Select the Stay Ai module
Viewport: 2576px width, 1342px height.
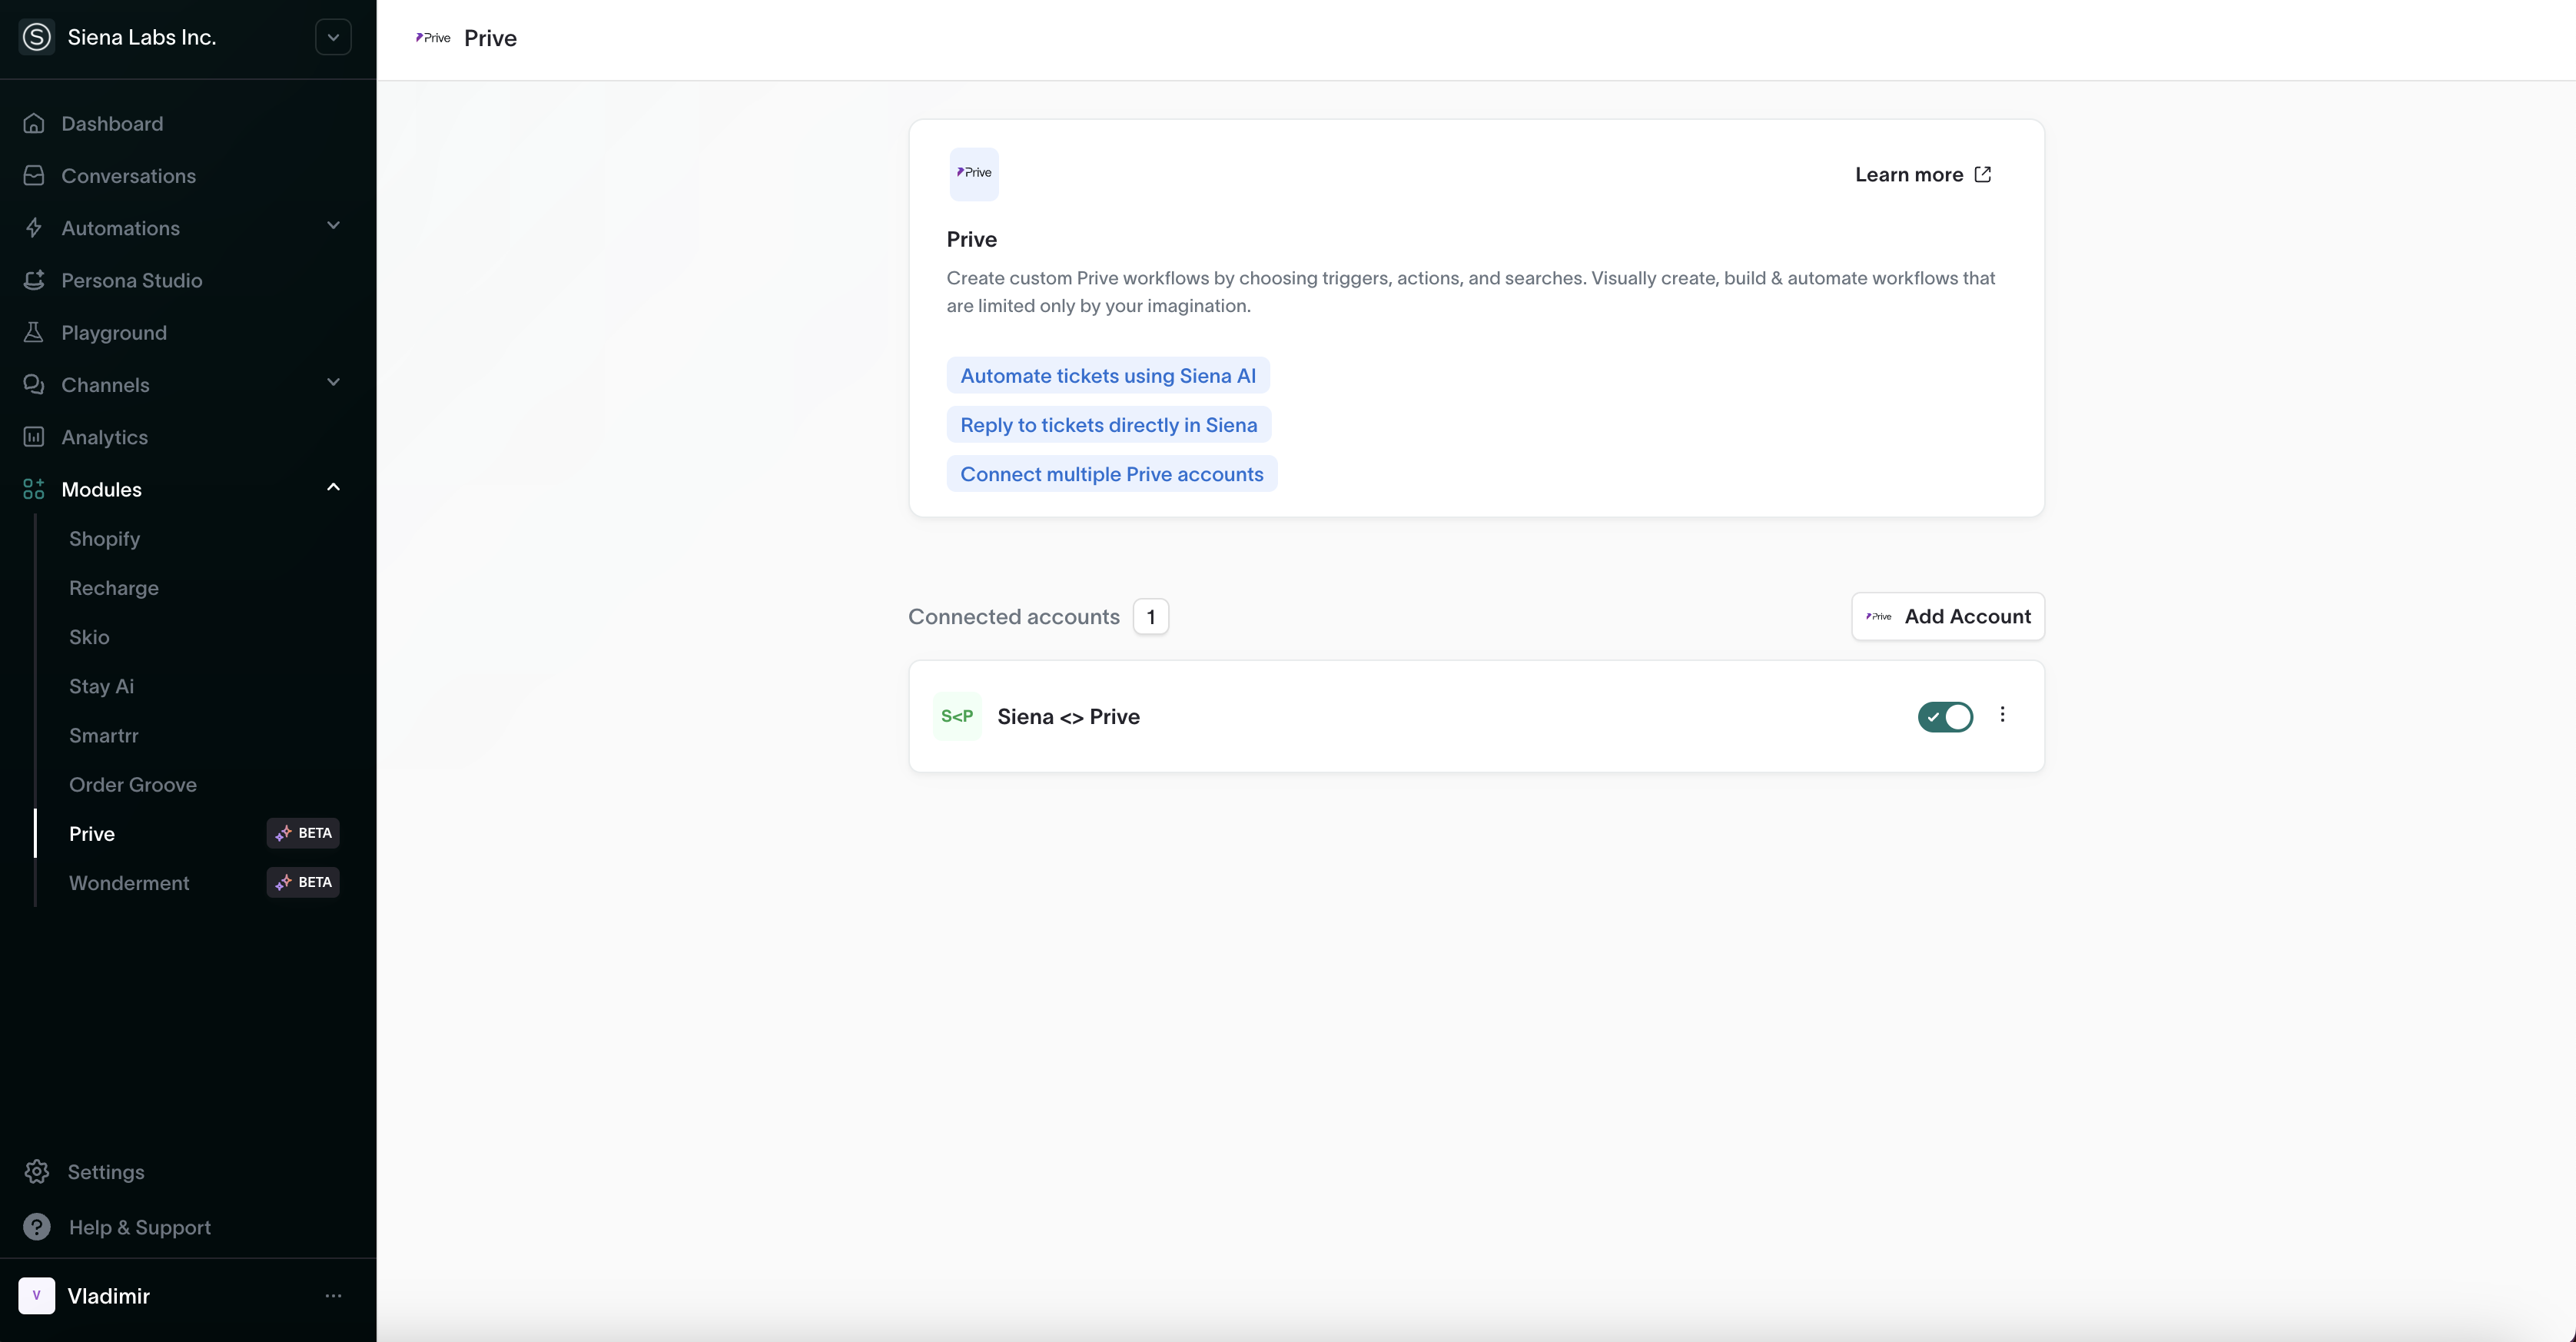101,686
